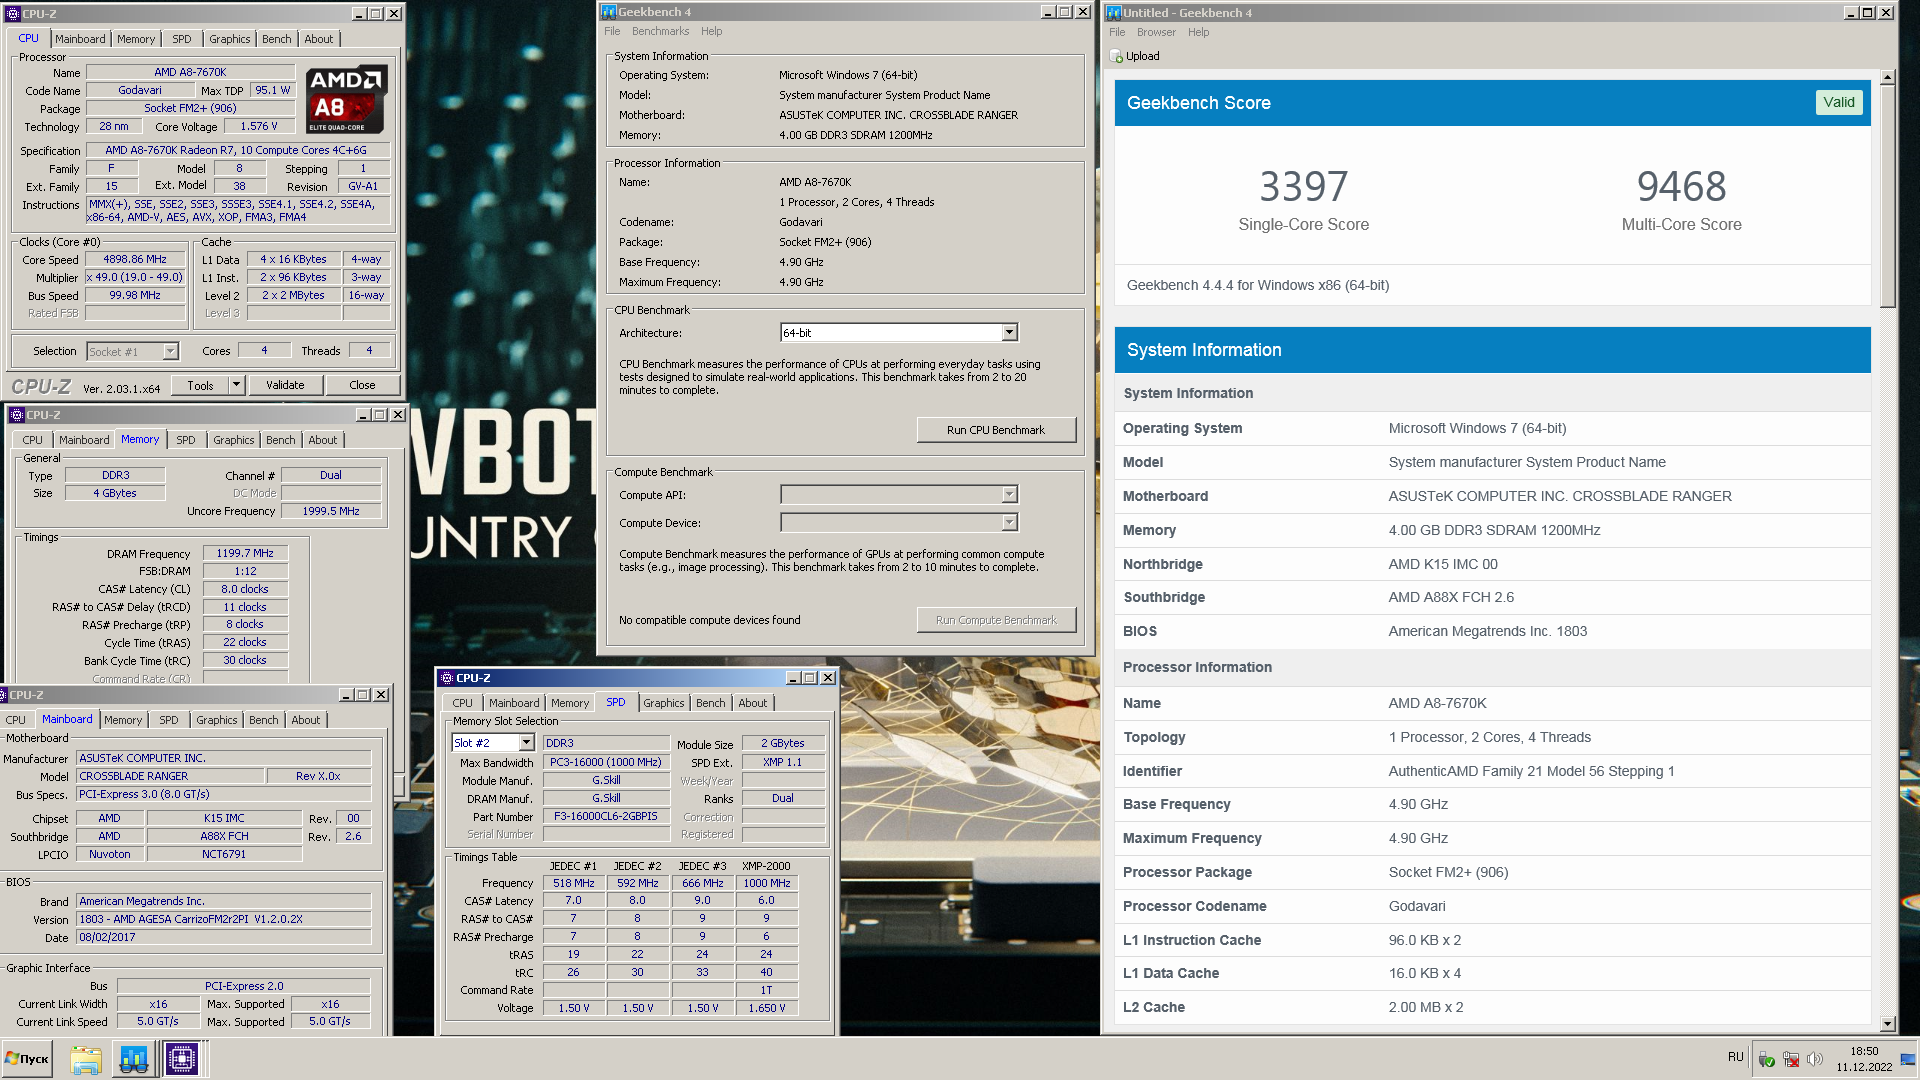Open Graphics tab in the top CPU-Z window
The width and height of the screenshot is (1920, 1080).
pyautogui.click(x=230, y=39)
